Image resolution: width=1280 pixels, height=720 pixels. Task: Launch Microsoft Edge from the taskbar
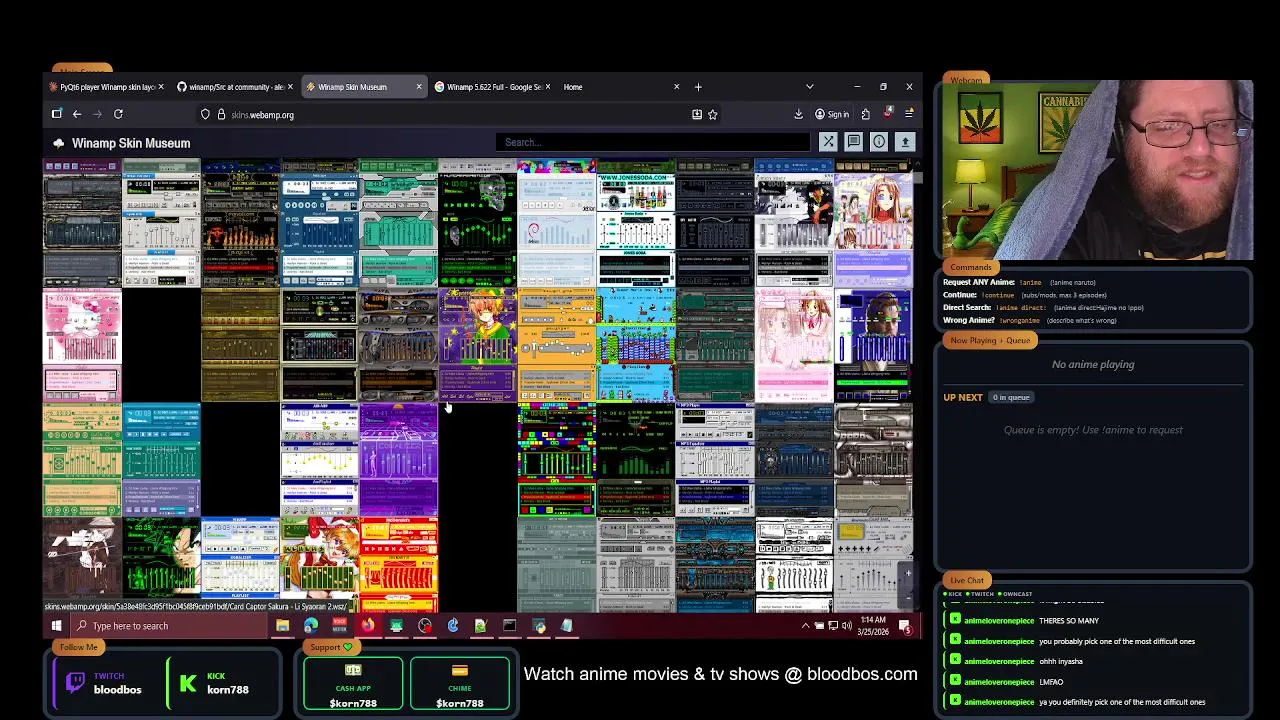click(x=311, y=626)
